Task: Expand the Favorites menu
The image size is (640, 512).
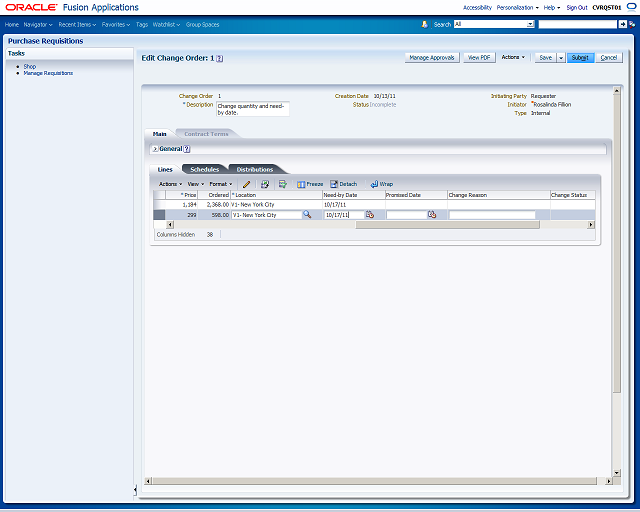Action: pyautogui.click(x=116, y=24)
